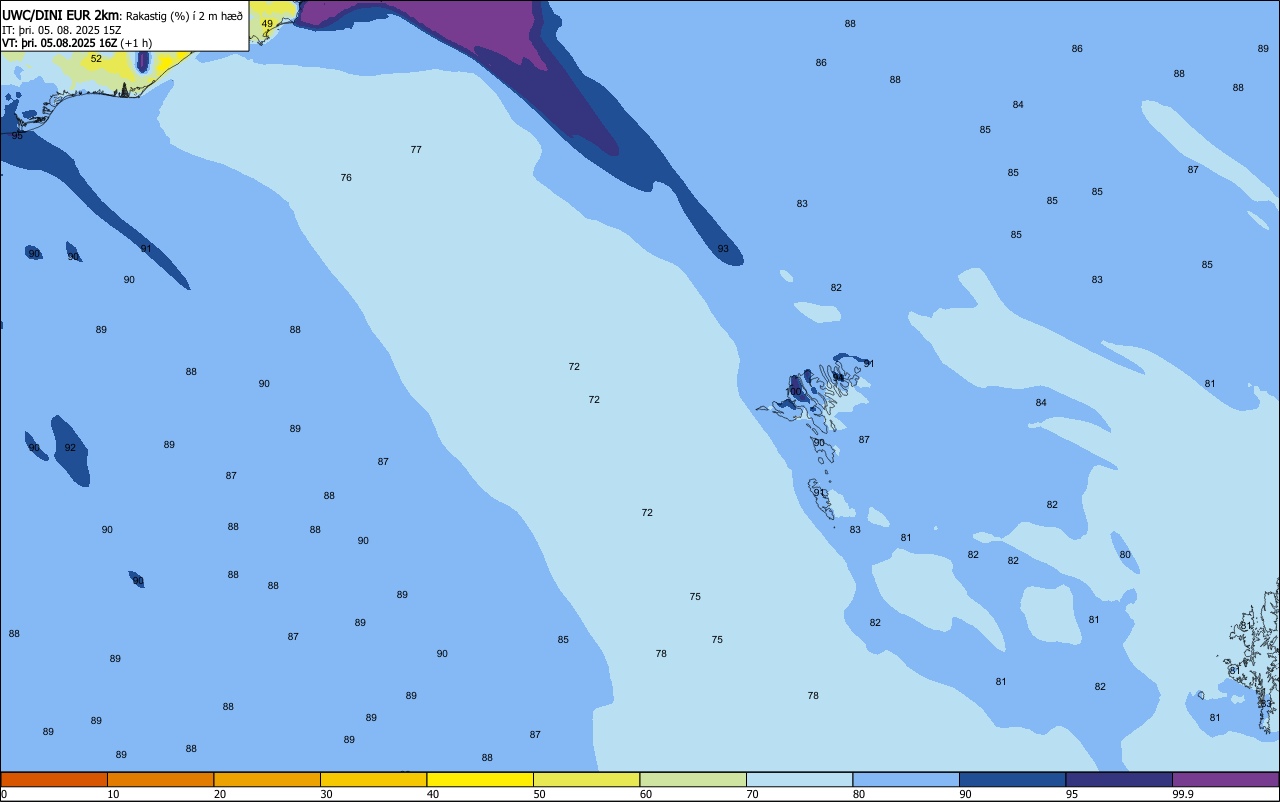Select the purple above-99.9 legend segment

pos(1225,779)
